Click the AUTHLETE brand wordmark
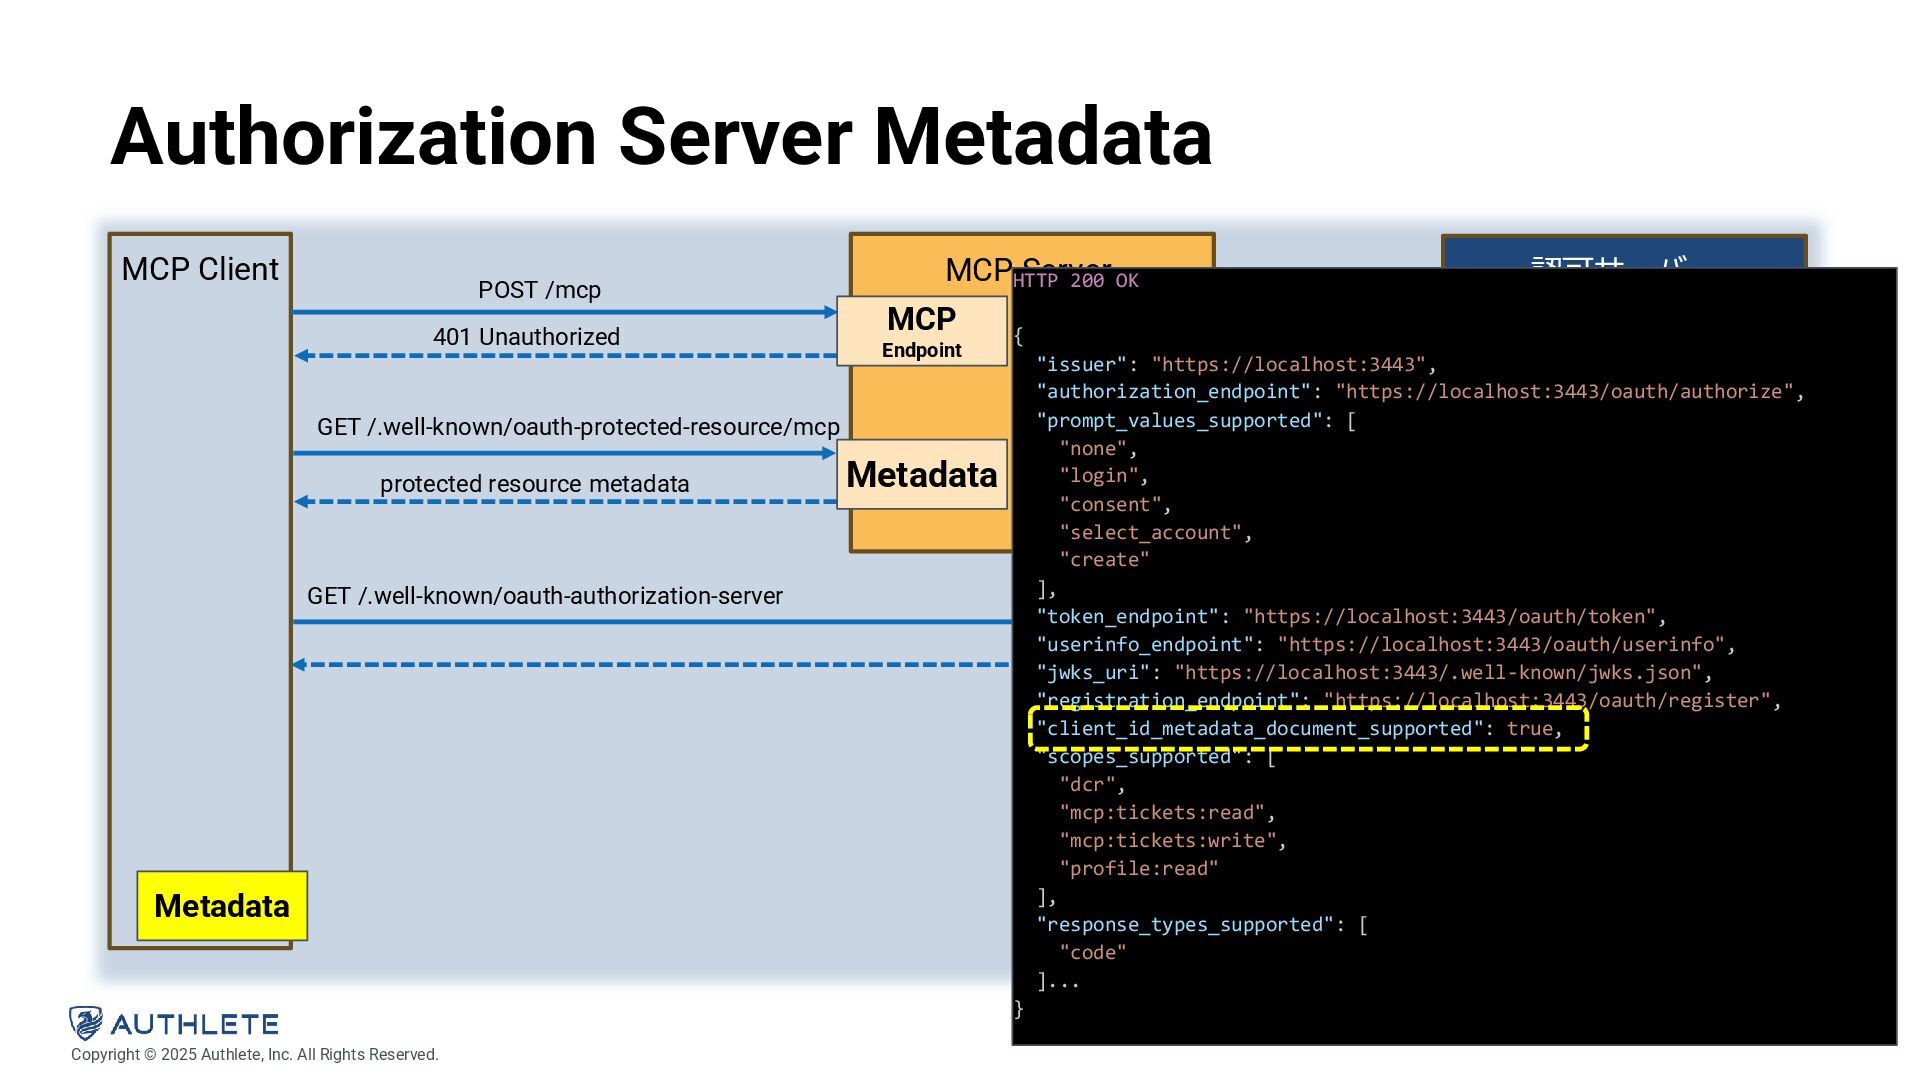 [x=195, y=1024]
